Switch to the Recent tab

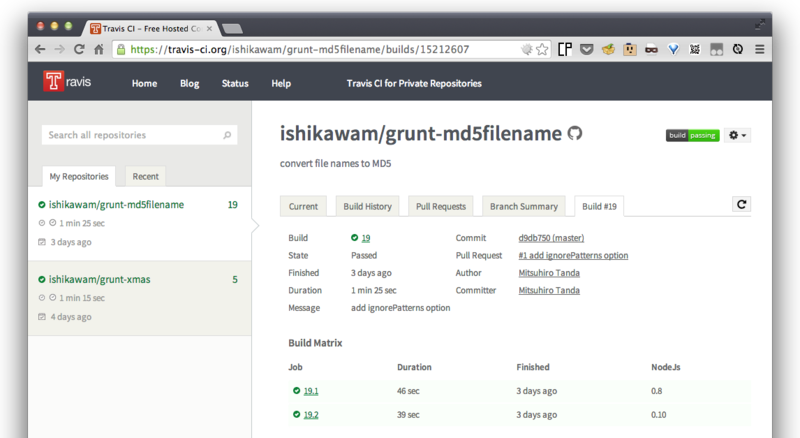point(145,177)
